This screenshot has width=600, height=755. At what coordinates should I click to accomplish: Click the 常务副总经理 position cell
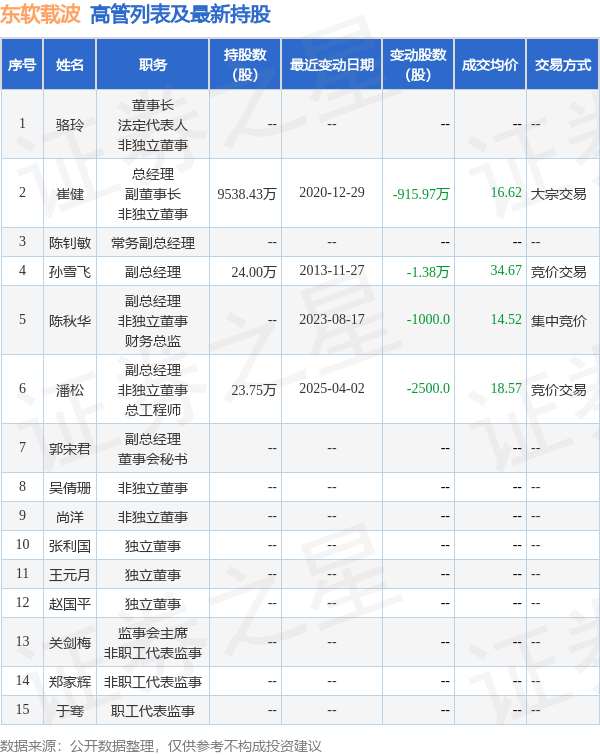coord(153,243)
